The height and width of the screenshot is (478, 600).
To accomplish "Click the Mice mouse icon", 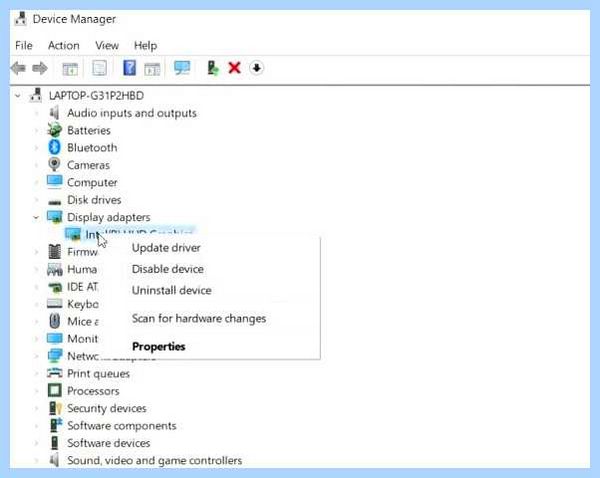I will click(55, 321).
